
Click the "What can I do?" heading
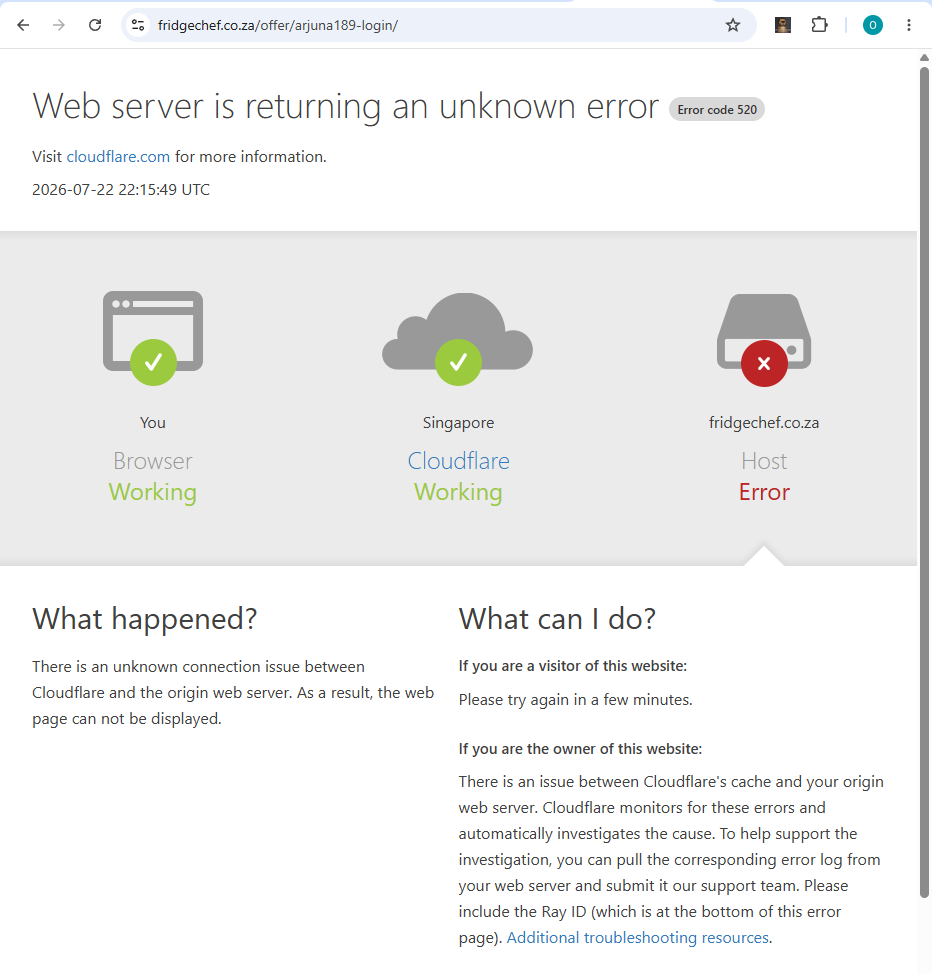557,619
